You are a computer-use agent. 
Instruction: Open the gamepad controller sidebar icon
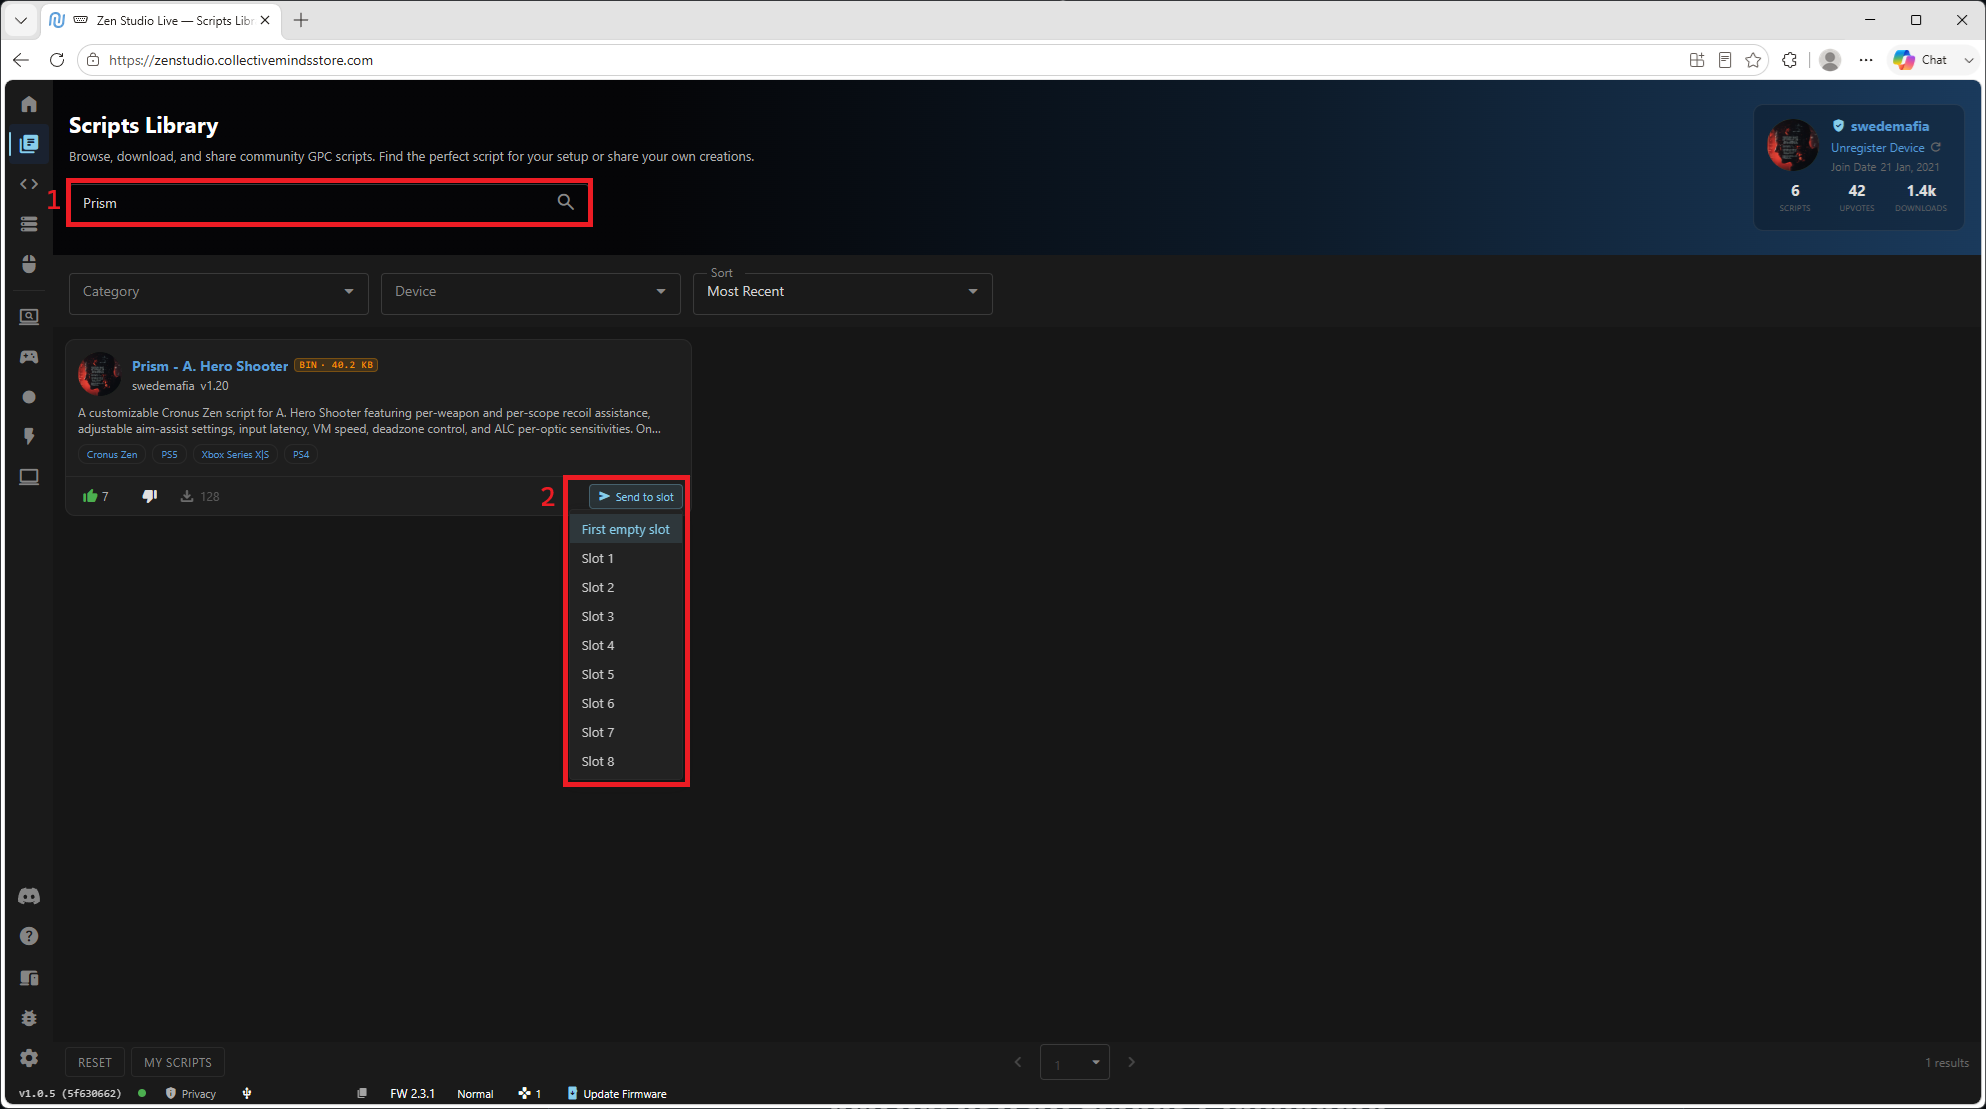tap(29, 357)
